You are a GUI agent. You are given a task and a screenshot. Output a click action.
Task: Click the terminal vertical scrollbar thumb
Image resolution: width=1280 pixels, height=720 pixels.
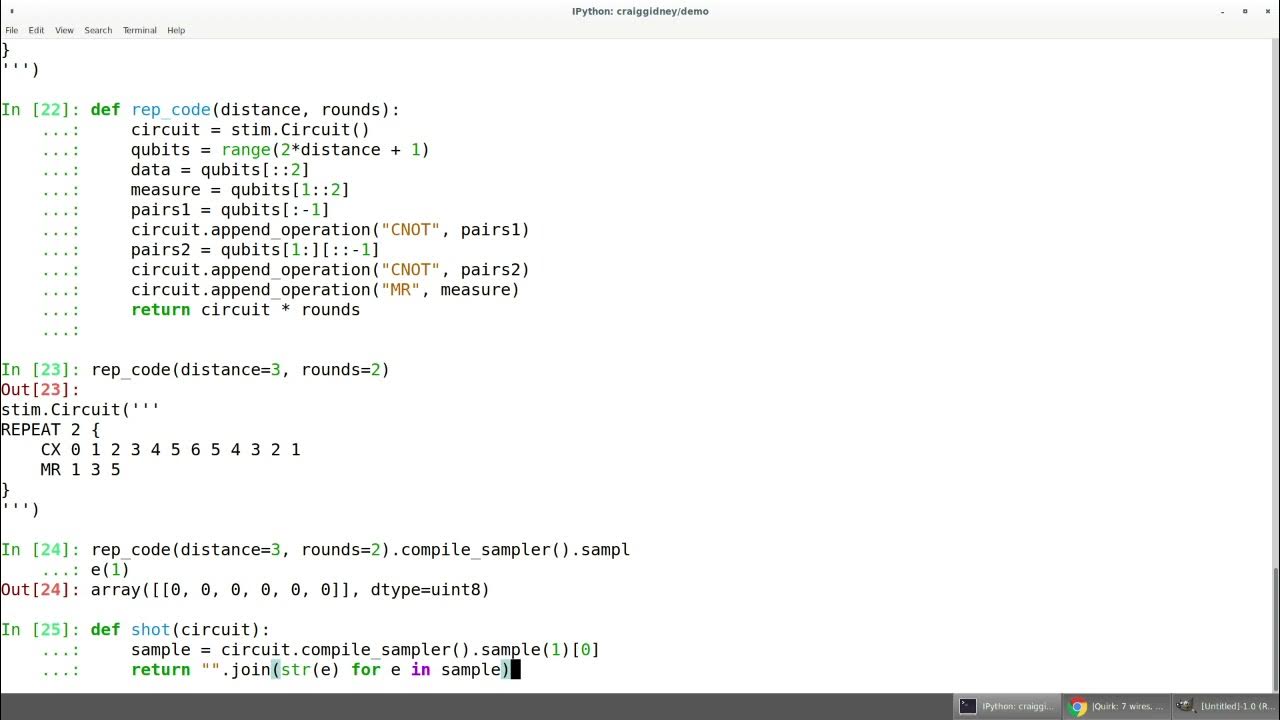click(x=1275, y=629)
